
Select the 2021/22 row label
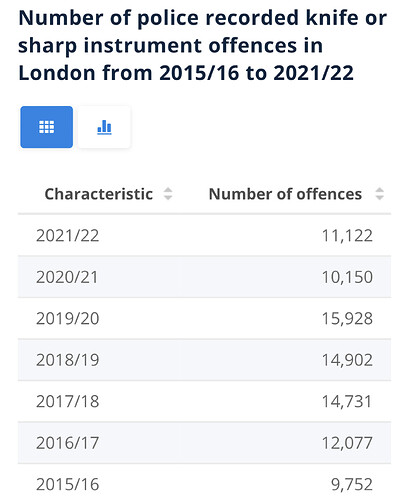68,236
